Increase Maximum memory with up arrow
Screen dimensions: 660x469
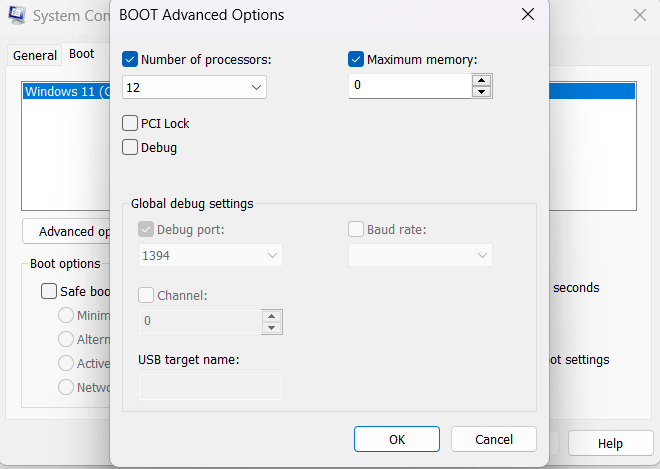click(x=482, y=80)
